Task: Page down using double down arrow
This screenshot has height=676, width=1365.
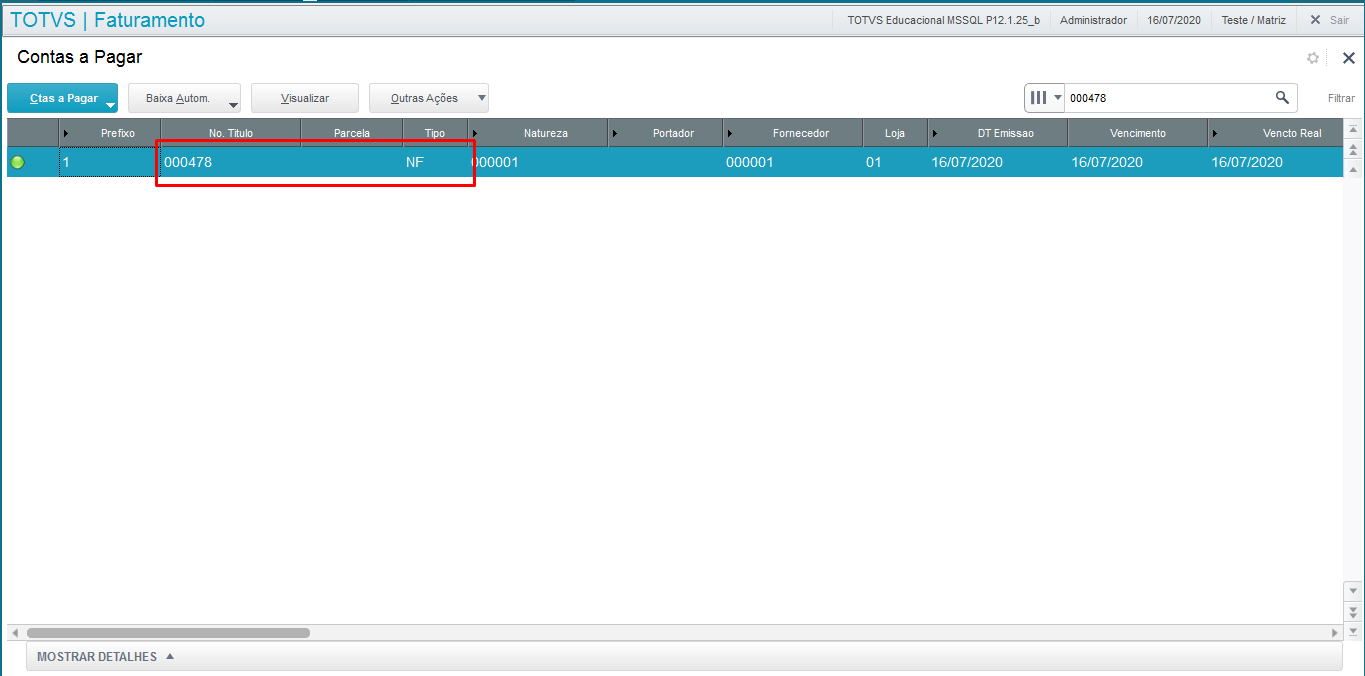Action: click(x=1353, y=611)
